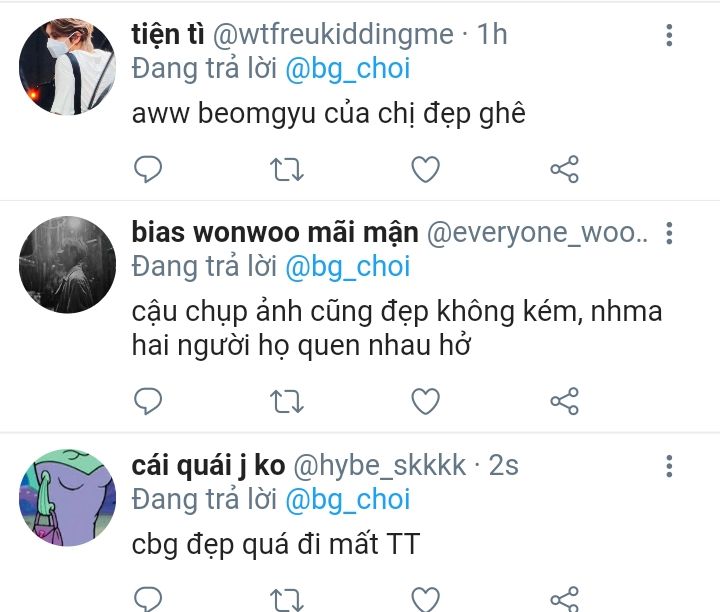Reply to tiện tì's tweet

pos(148,169)
